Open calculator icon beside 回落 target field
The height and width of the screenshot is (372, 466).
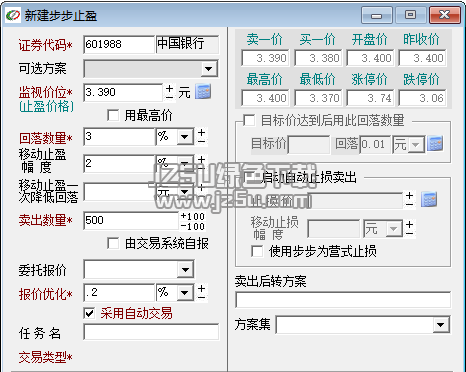(x=435, y=144)
